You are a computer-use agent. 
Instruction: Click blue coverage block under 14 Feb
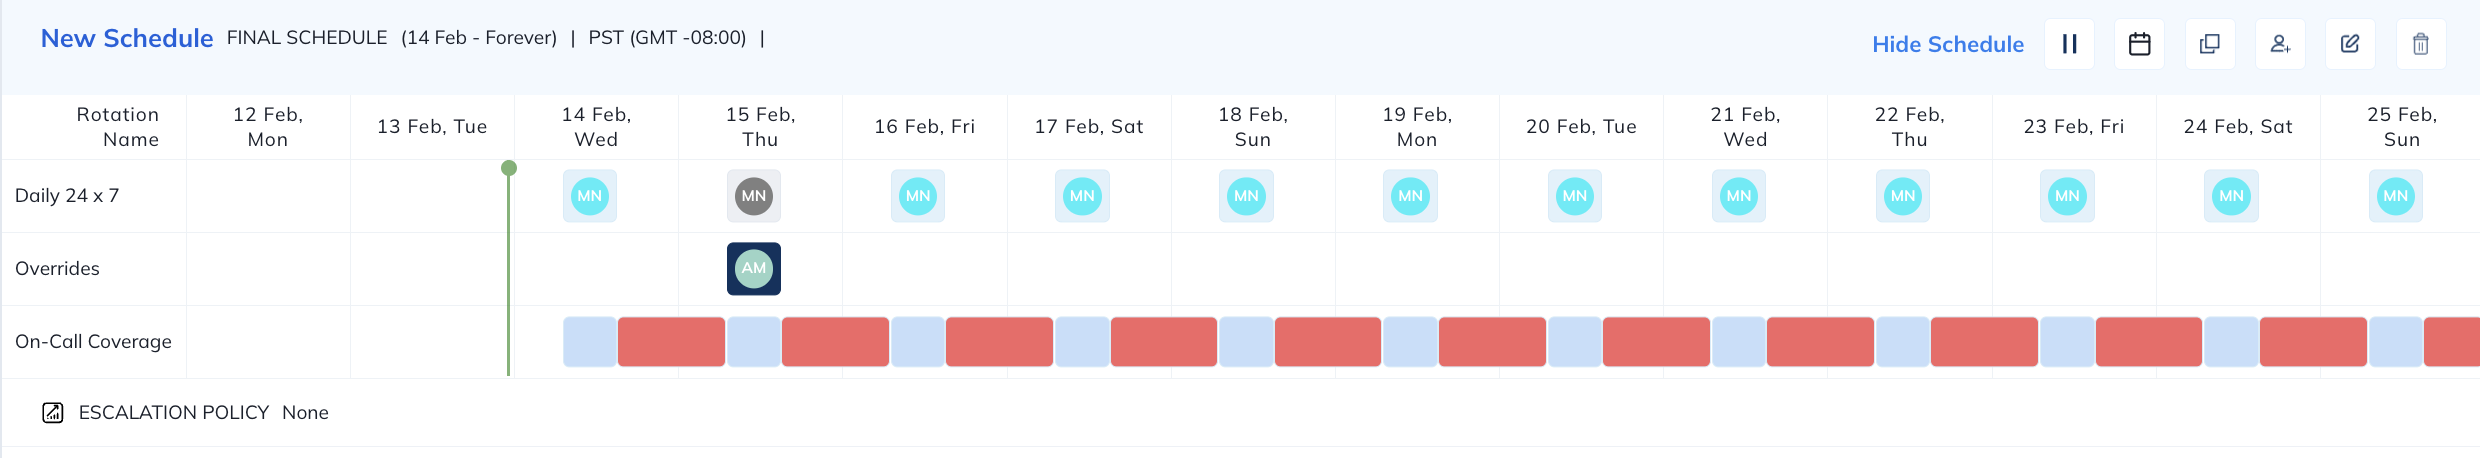(x=590, y=342)
